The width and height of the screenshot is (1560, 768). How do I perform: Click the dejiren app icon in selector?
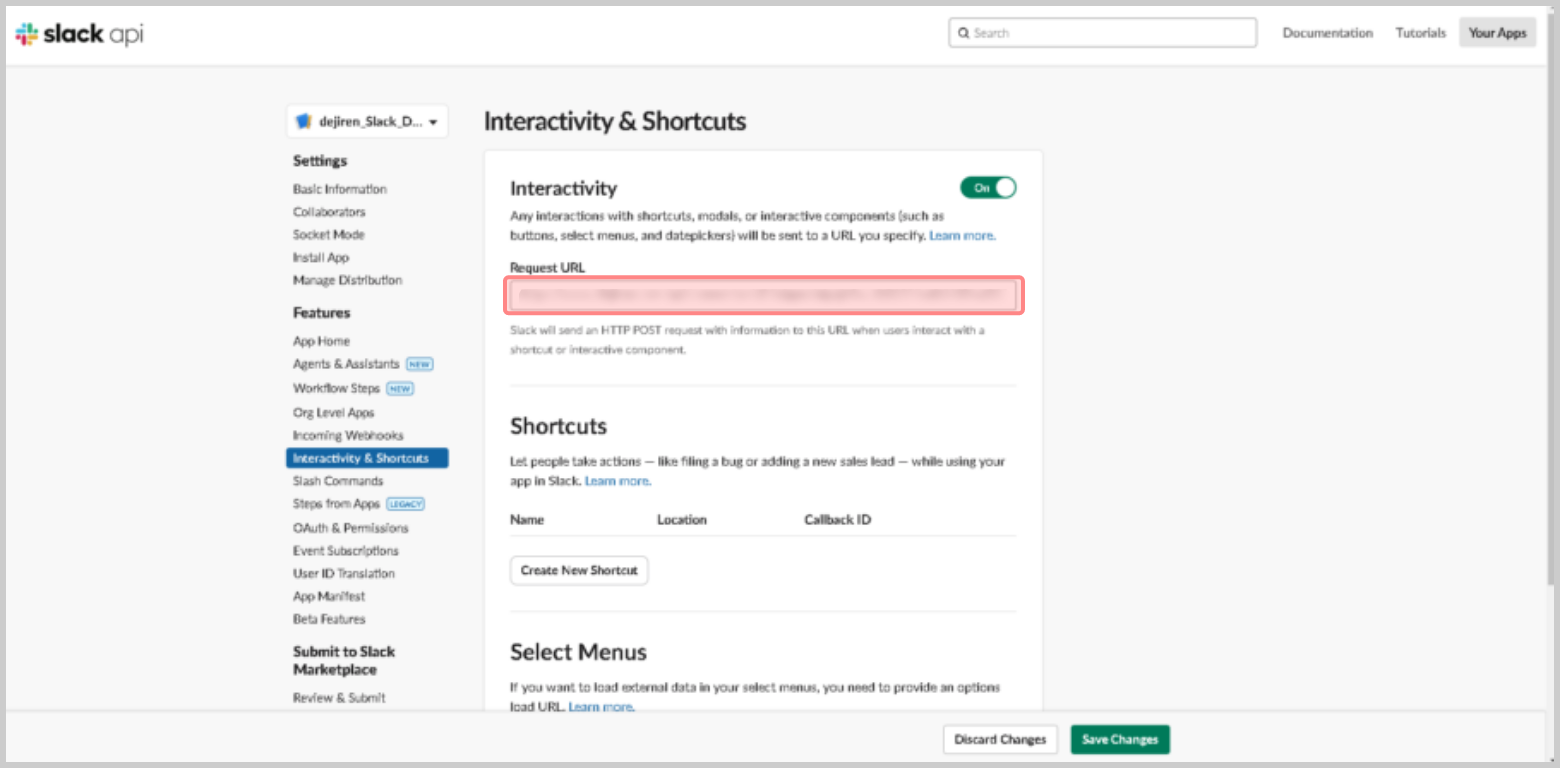(304, 122)
